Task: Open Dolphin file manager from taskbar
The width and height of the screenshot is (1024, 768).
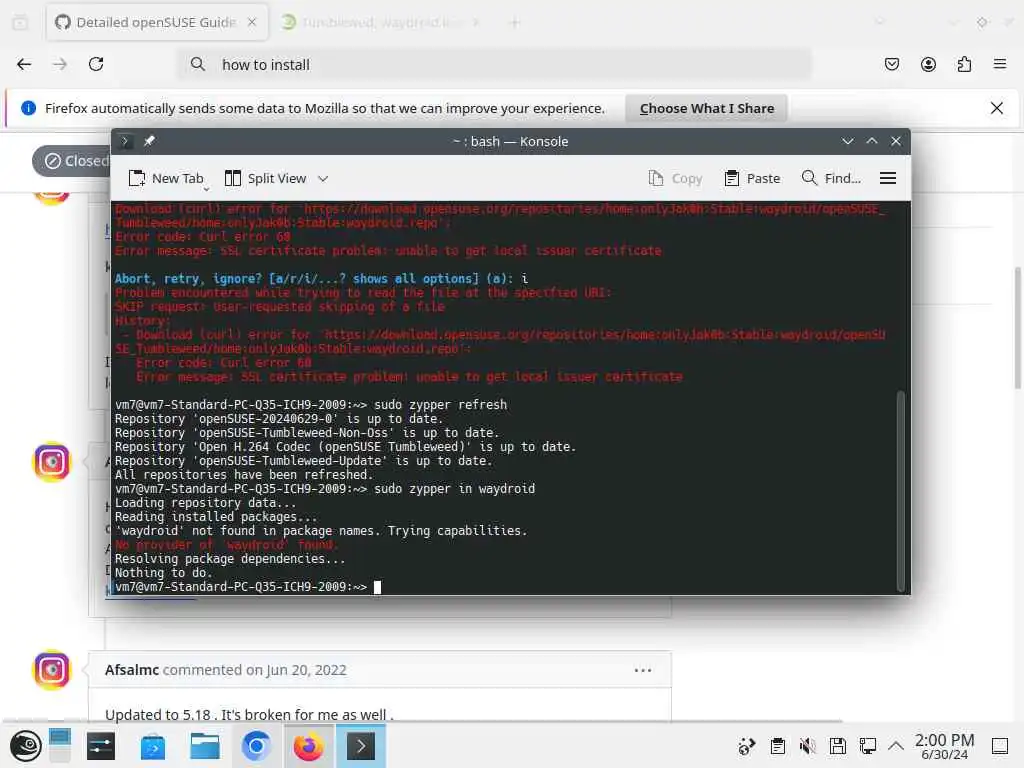Action: 204,746
